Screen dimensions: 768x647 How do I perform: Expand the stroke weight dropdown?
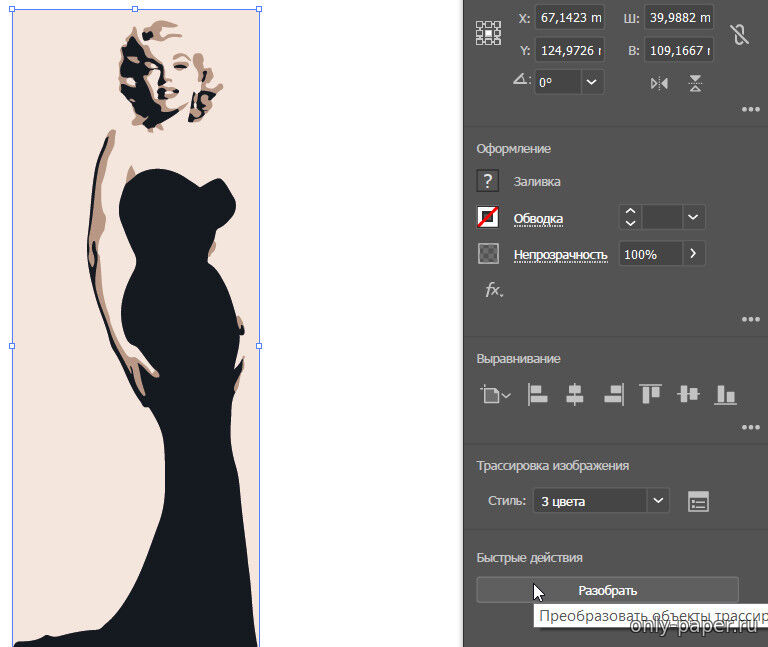coord(693,217)
